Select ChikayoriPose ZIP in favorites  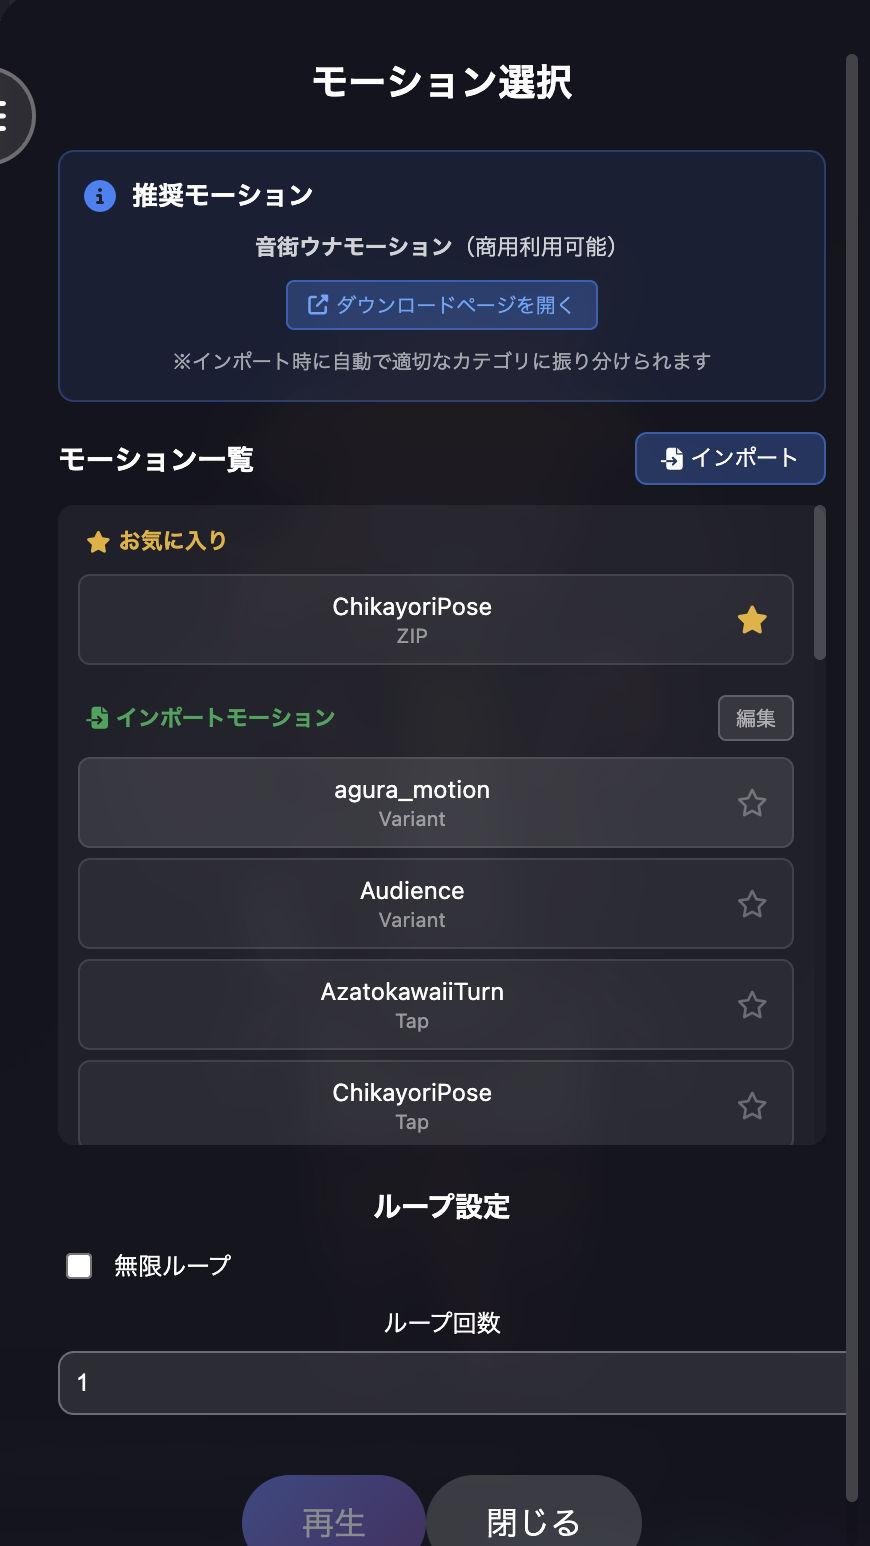click(412, 620)
